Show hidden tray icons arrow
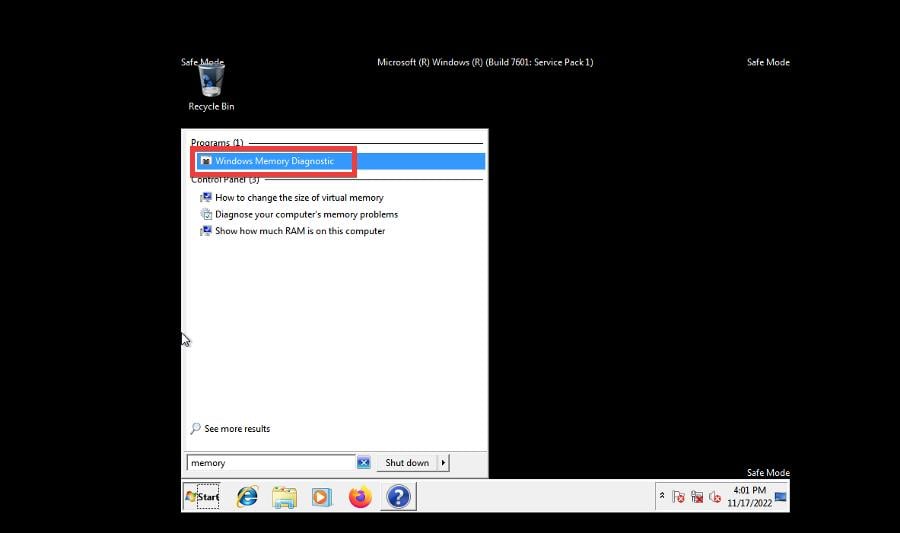Screen dimensions: 900x533 [662, 495]
